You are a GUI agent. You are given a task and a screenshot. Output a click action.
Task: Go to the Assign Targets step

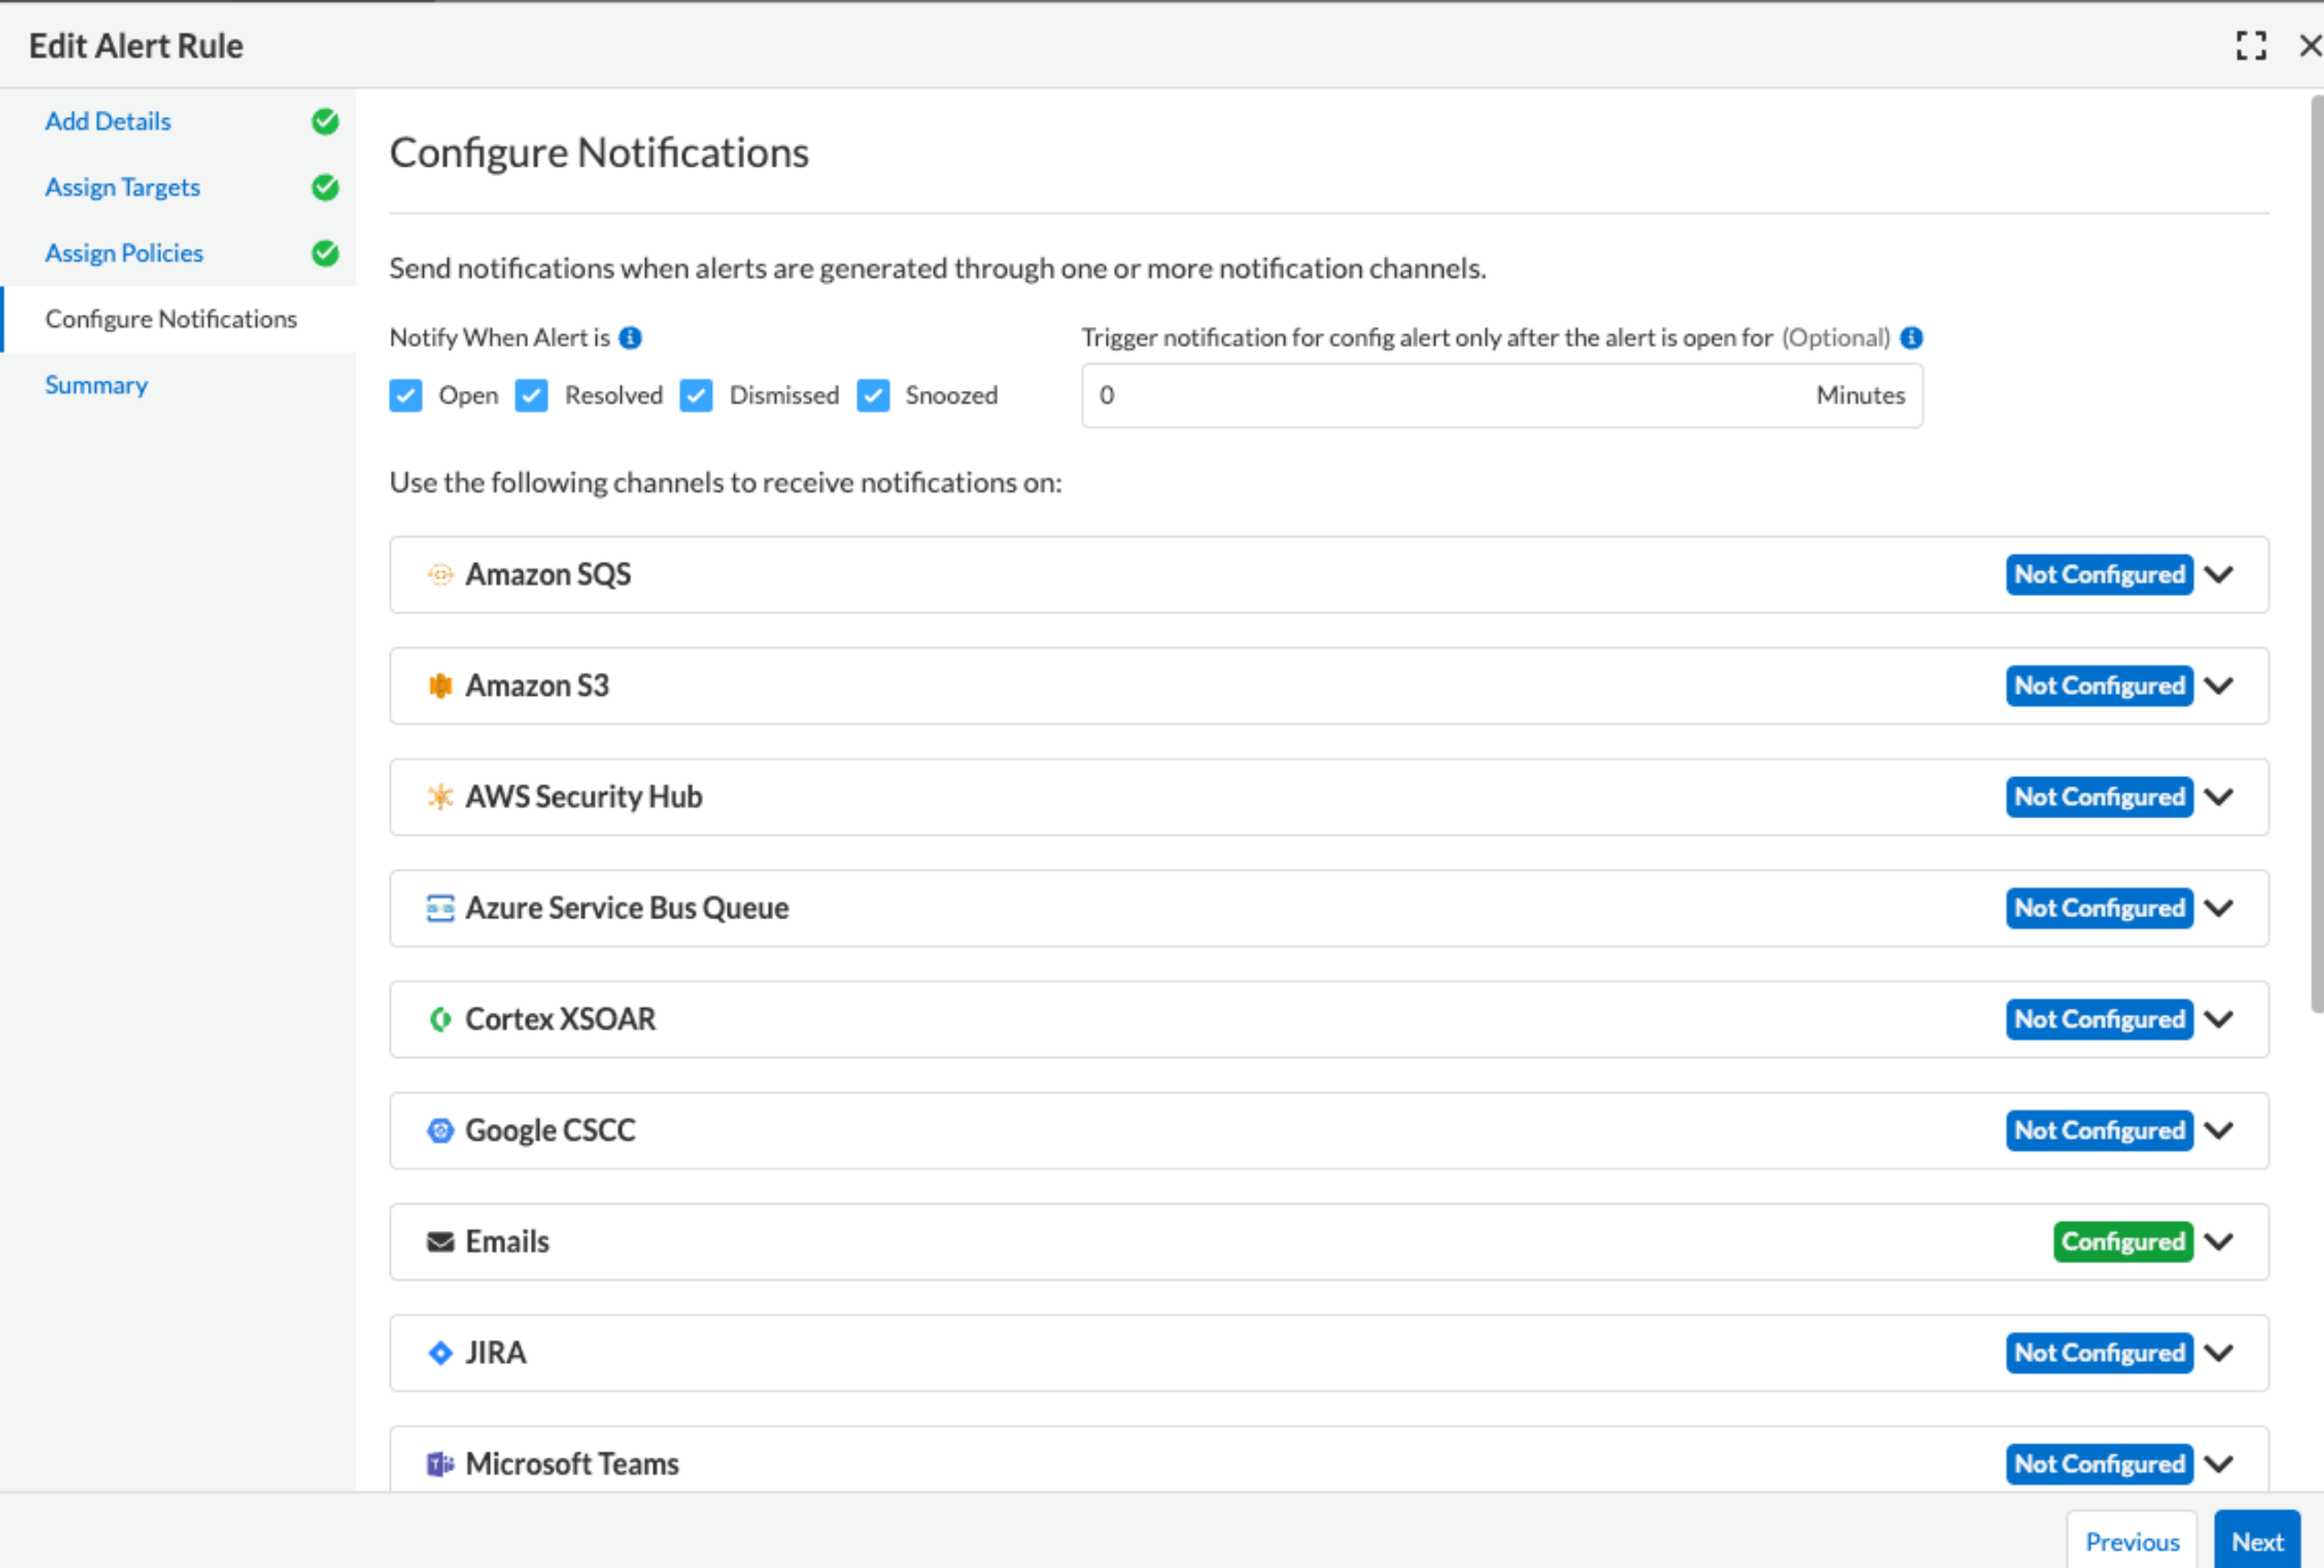tap(122, 187)
